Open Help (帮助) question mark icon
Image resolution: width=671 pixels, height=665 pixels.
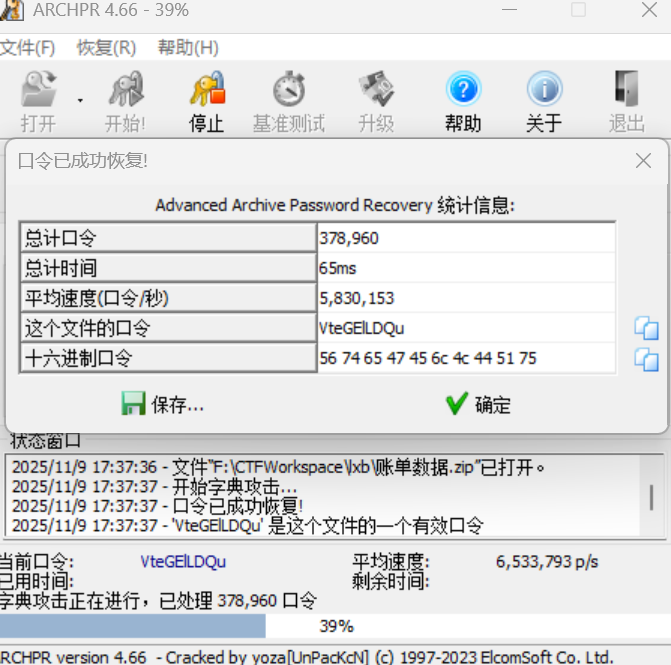click(x=463, y=91)
